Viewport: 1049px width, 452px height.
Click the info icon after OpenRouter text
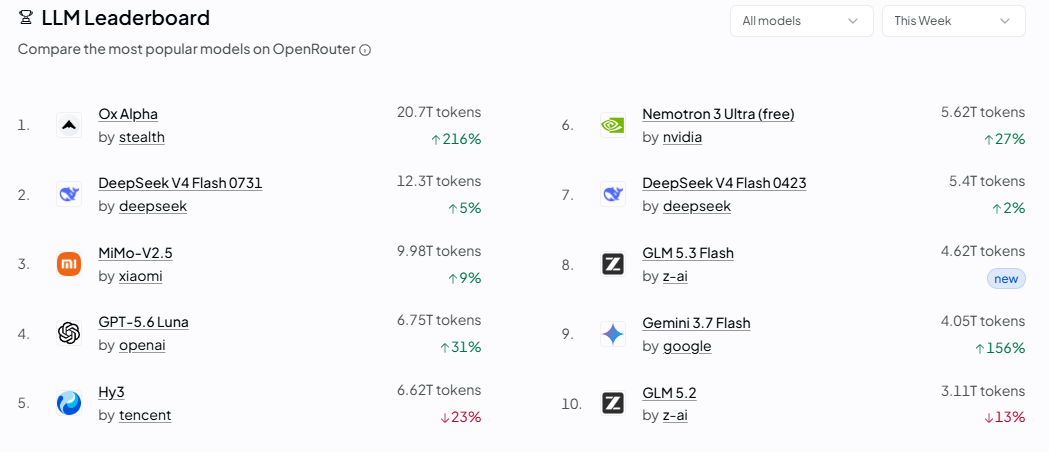click(x=365, y=50)
